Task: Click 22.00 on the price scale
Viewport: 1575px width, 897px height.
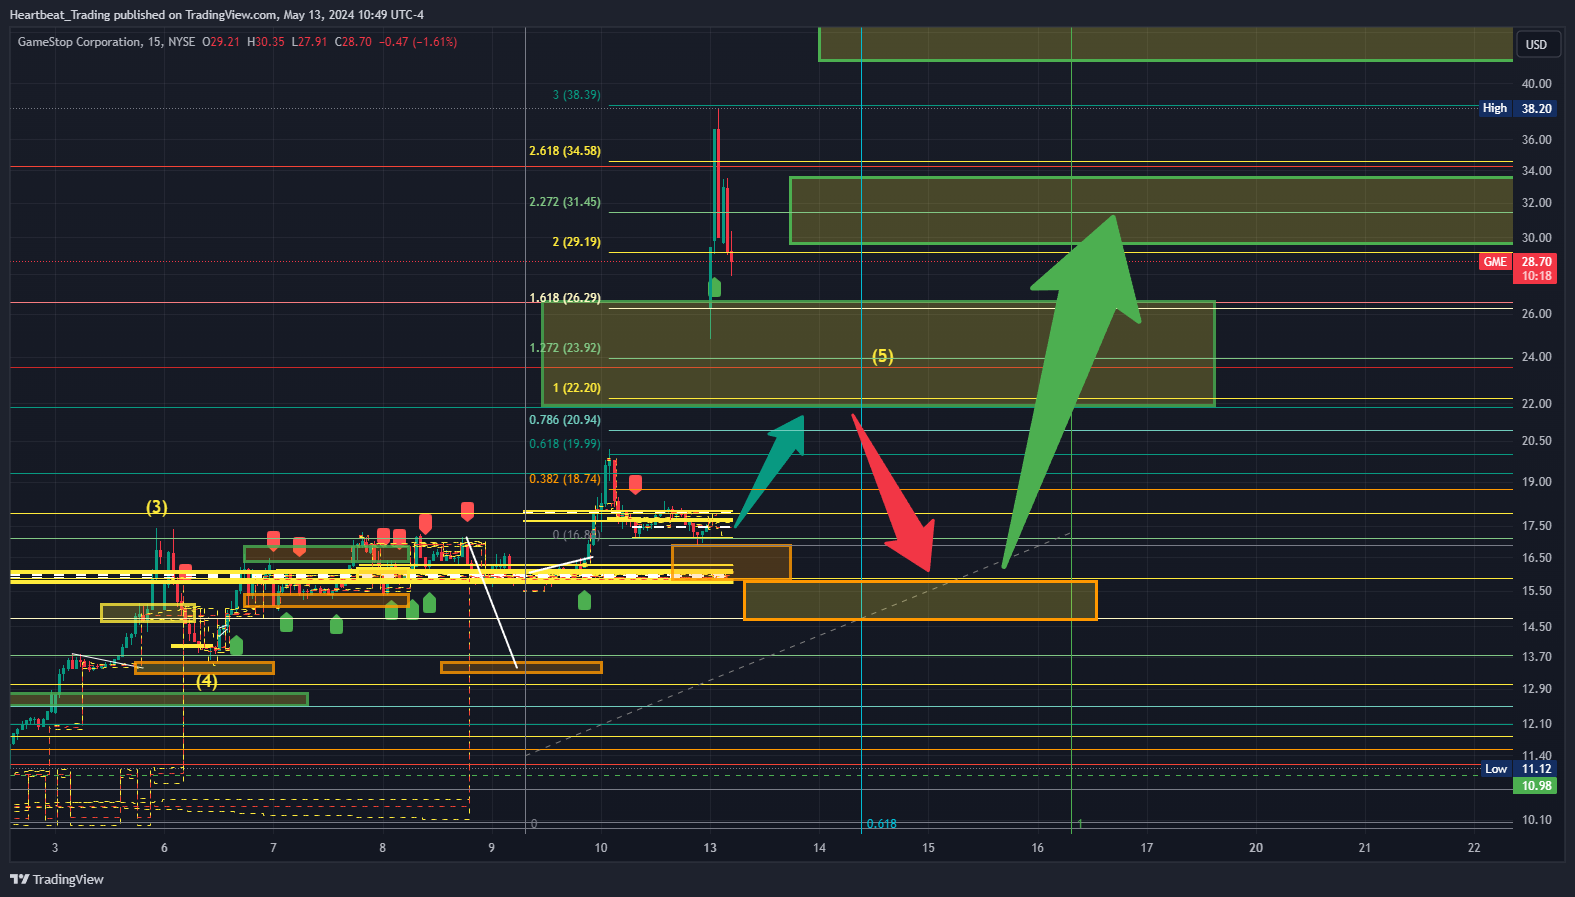Action: [1536, 404]
